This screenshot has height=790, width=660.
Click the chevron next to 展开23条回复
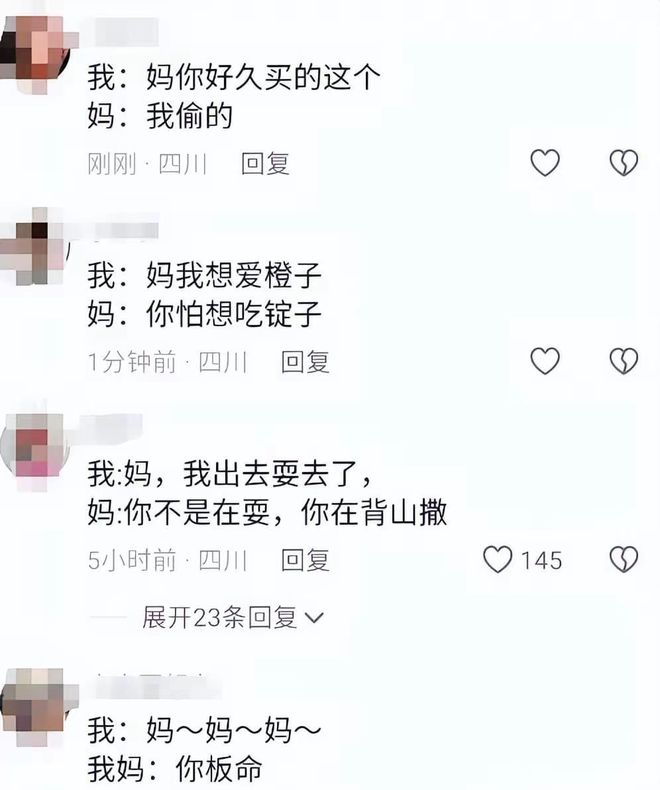[x=314, y=618]
